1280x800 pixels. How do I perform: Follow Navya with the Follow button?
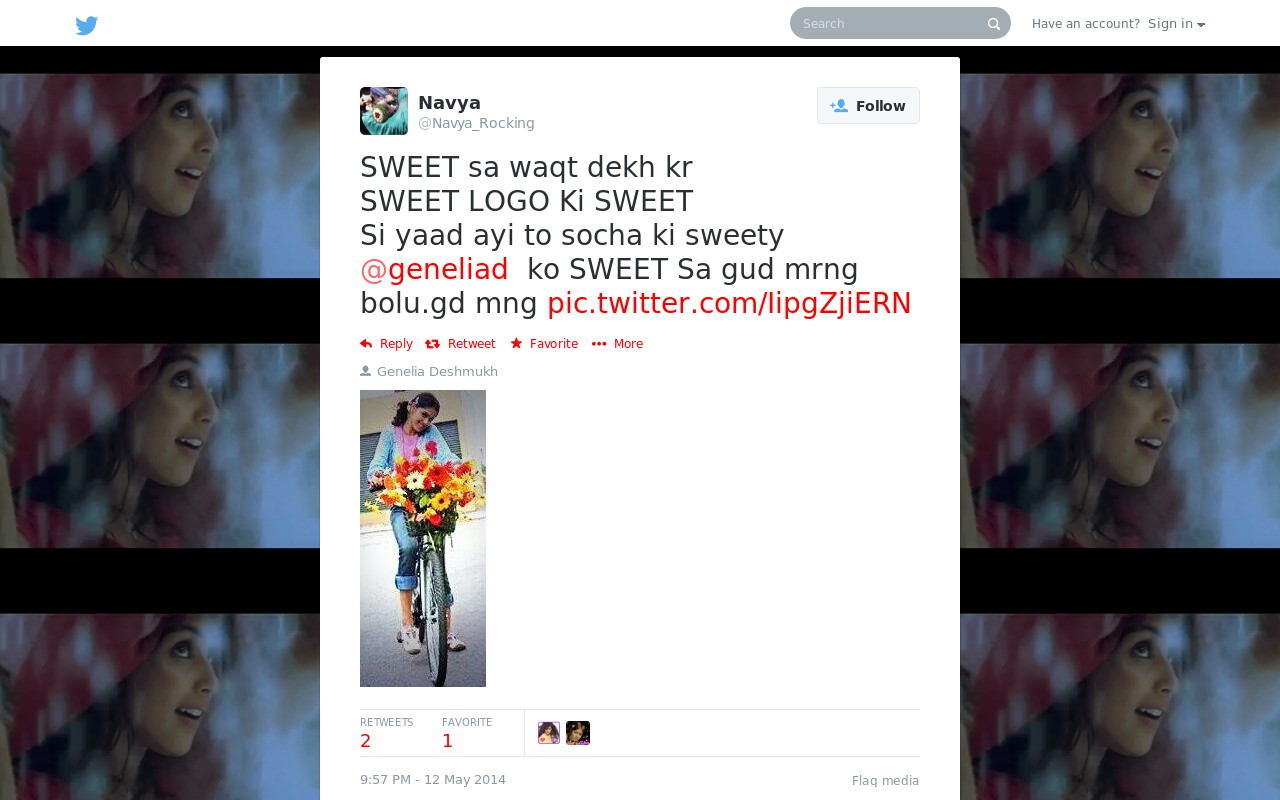[868, 106]
